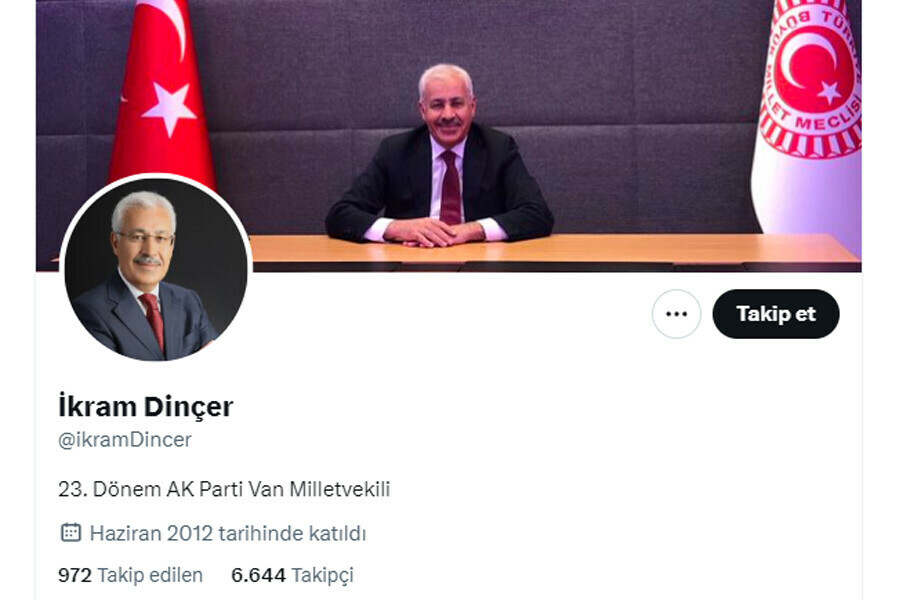Open the three-dot more options menu
Viewport: 900px width, 600px height.
pos(676,314)
